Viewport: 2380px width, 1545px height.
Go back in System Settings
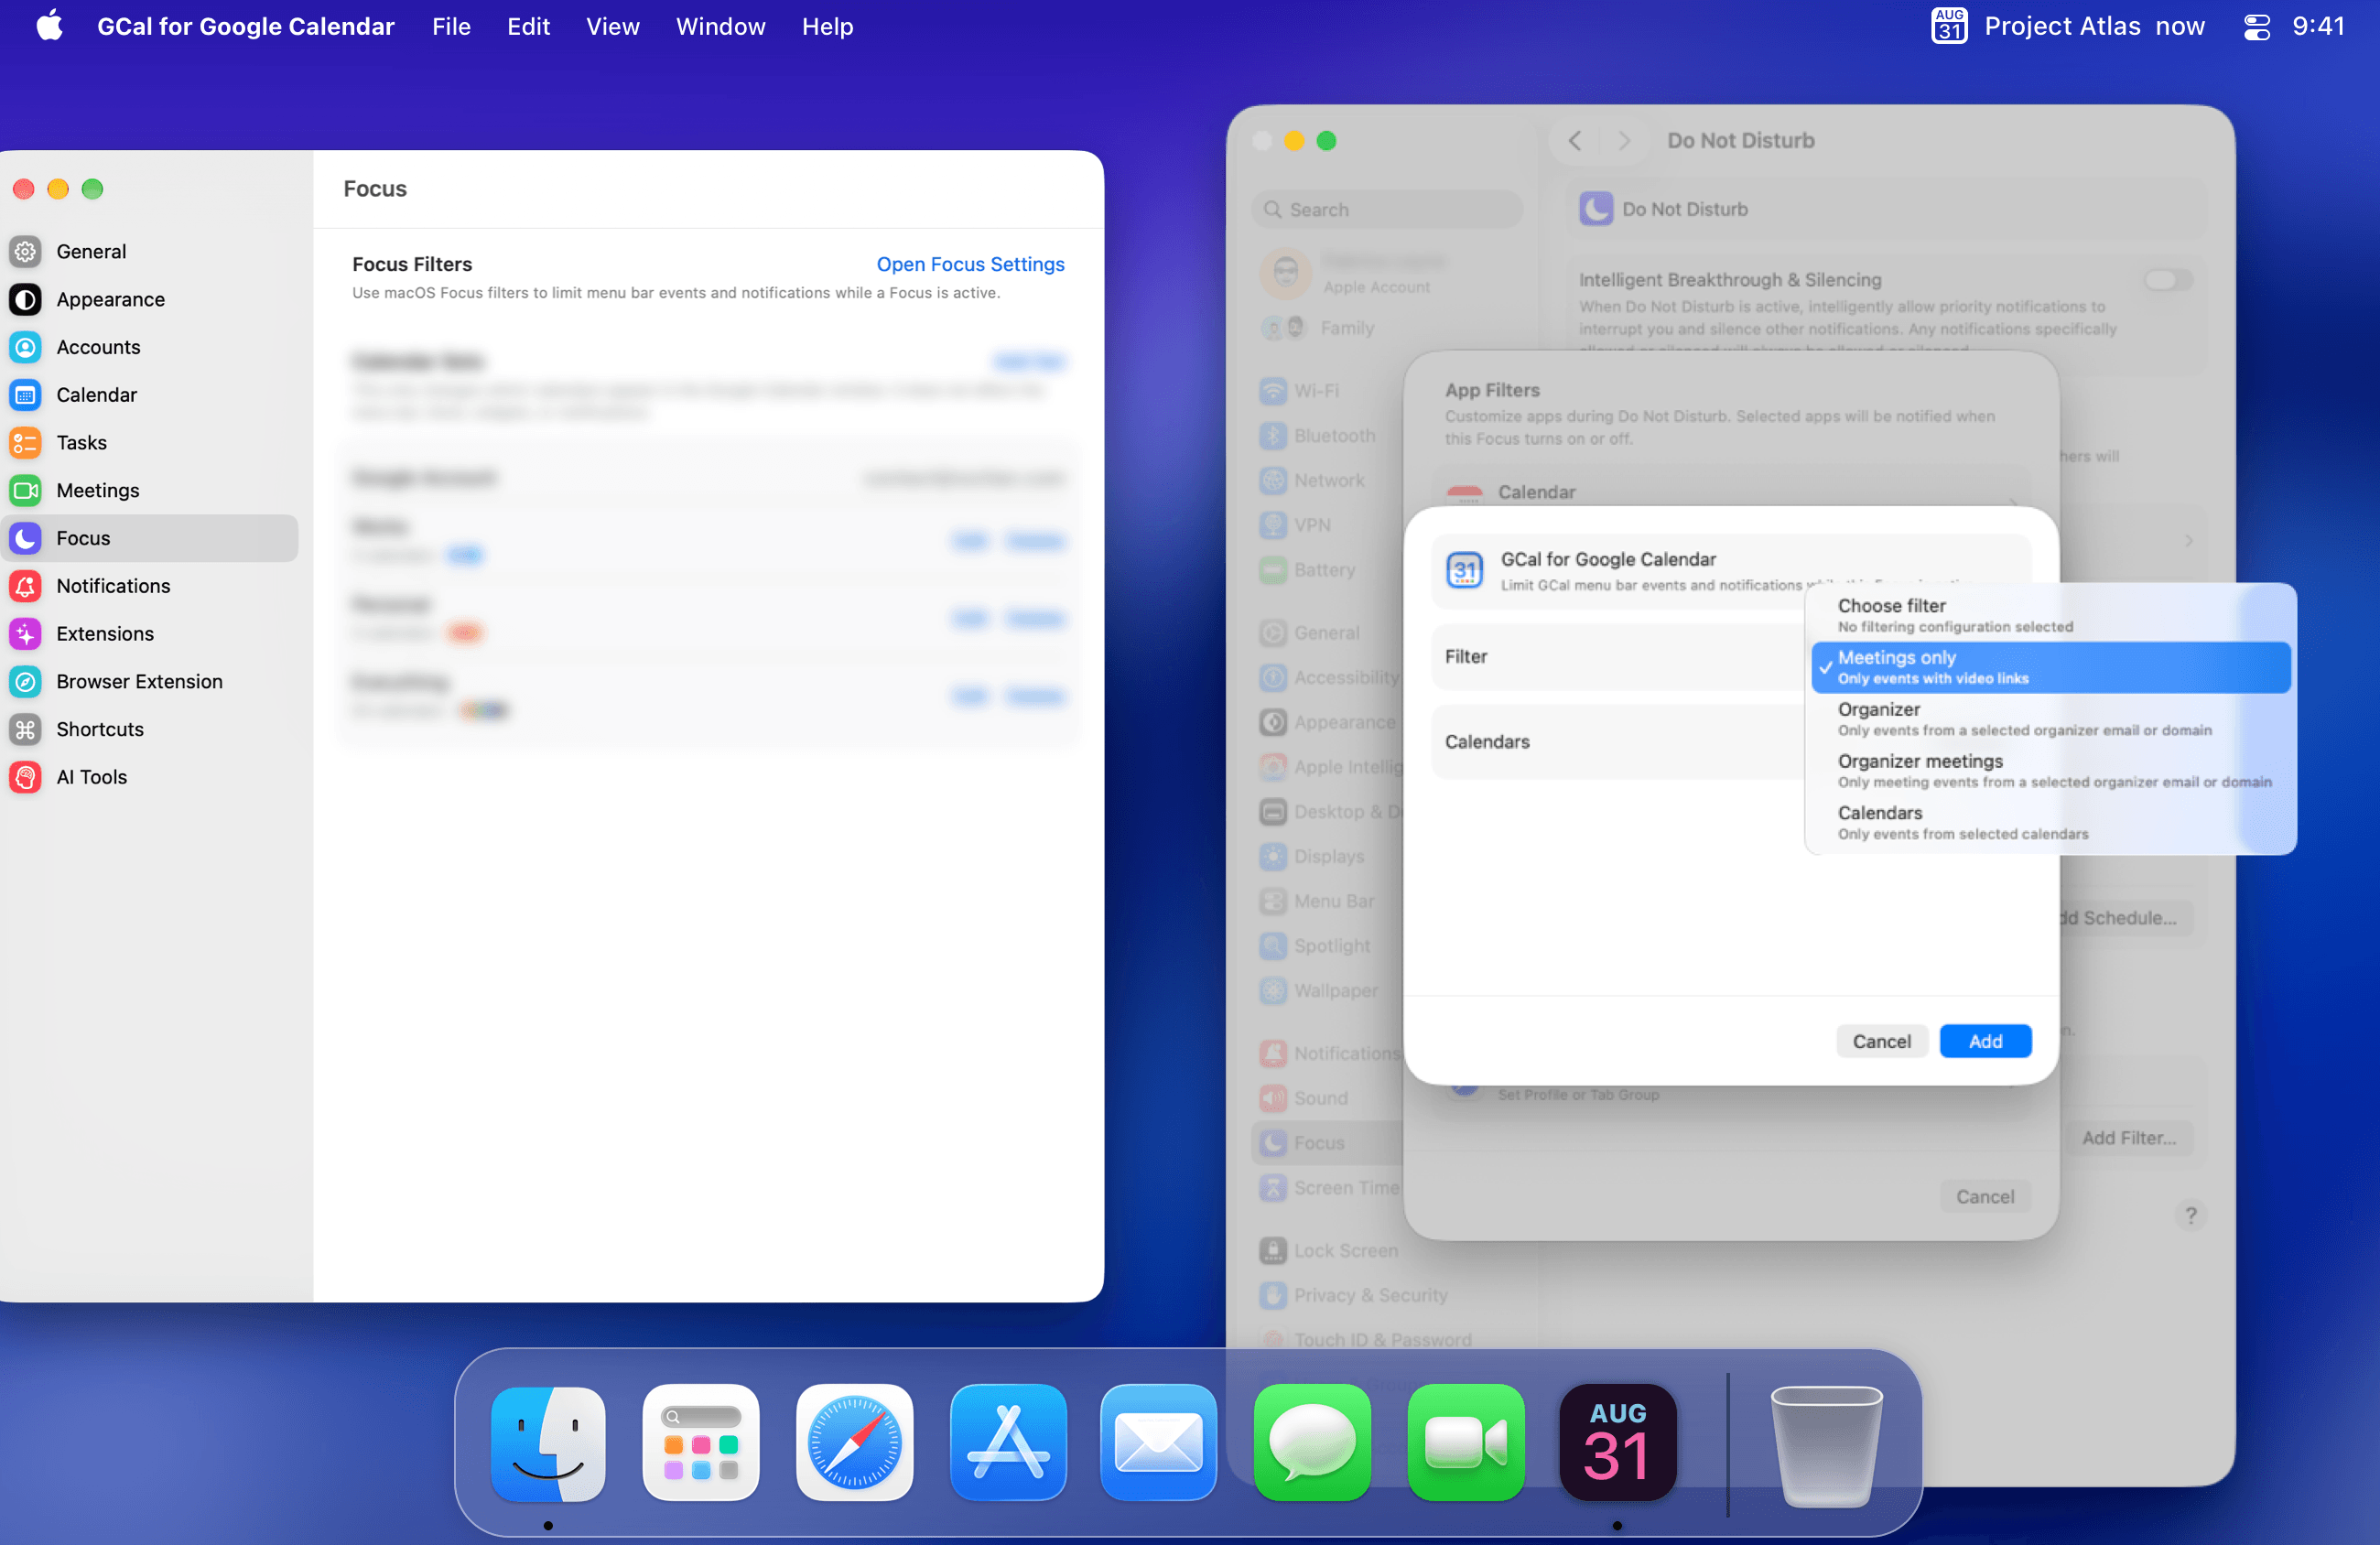pos(1575,140)
